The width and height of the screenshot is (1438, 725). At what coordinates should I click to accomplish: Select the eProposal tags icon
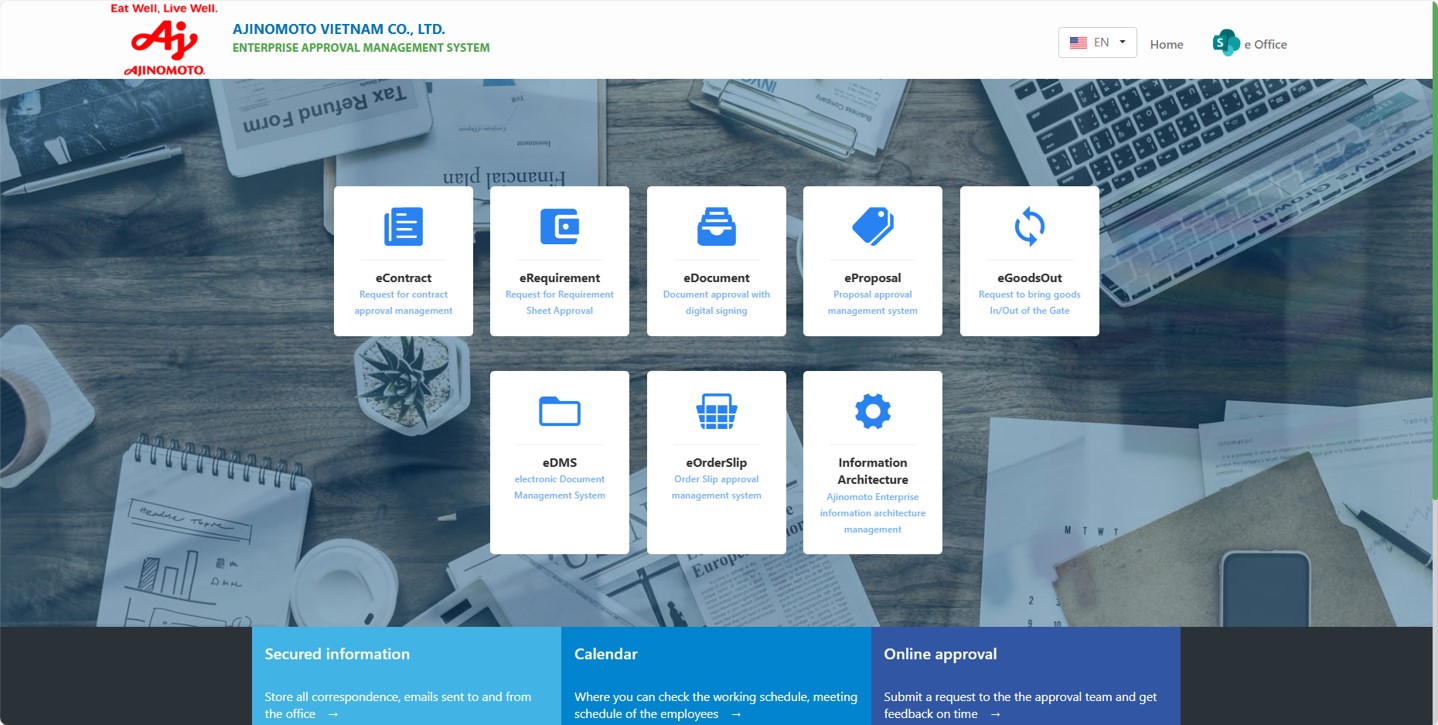[872, 227]
